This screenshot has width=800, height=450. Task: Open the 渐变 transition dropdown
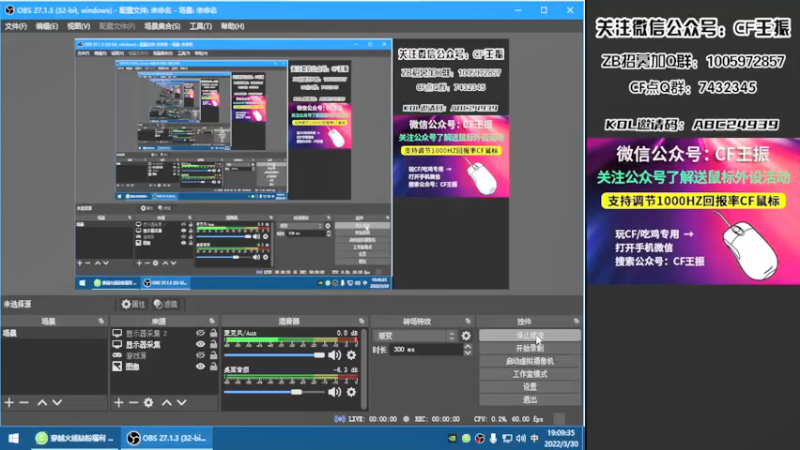point(415,336)
